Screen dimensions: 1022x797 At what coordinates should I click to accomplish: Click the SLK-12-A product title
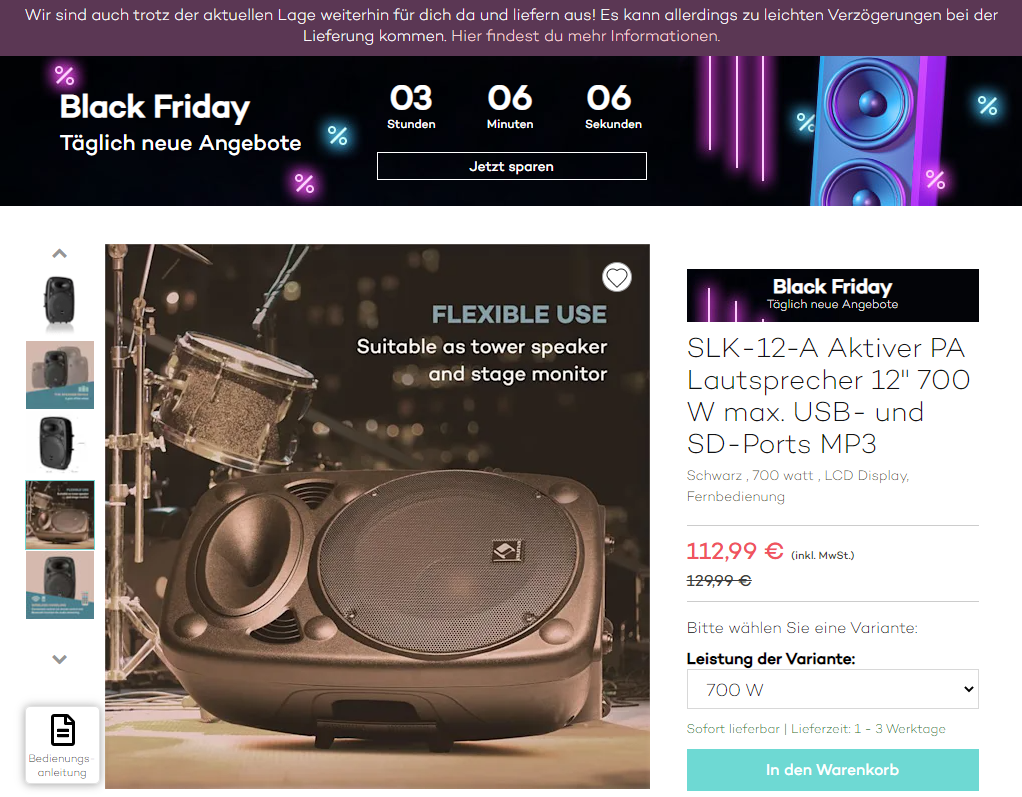828,396
